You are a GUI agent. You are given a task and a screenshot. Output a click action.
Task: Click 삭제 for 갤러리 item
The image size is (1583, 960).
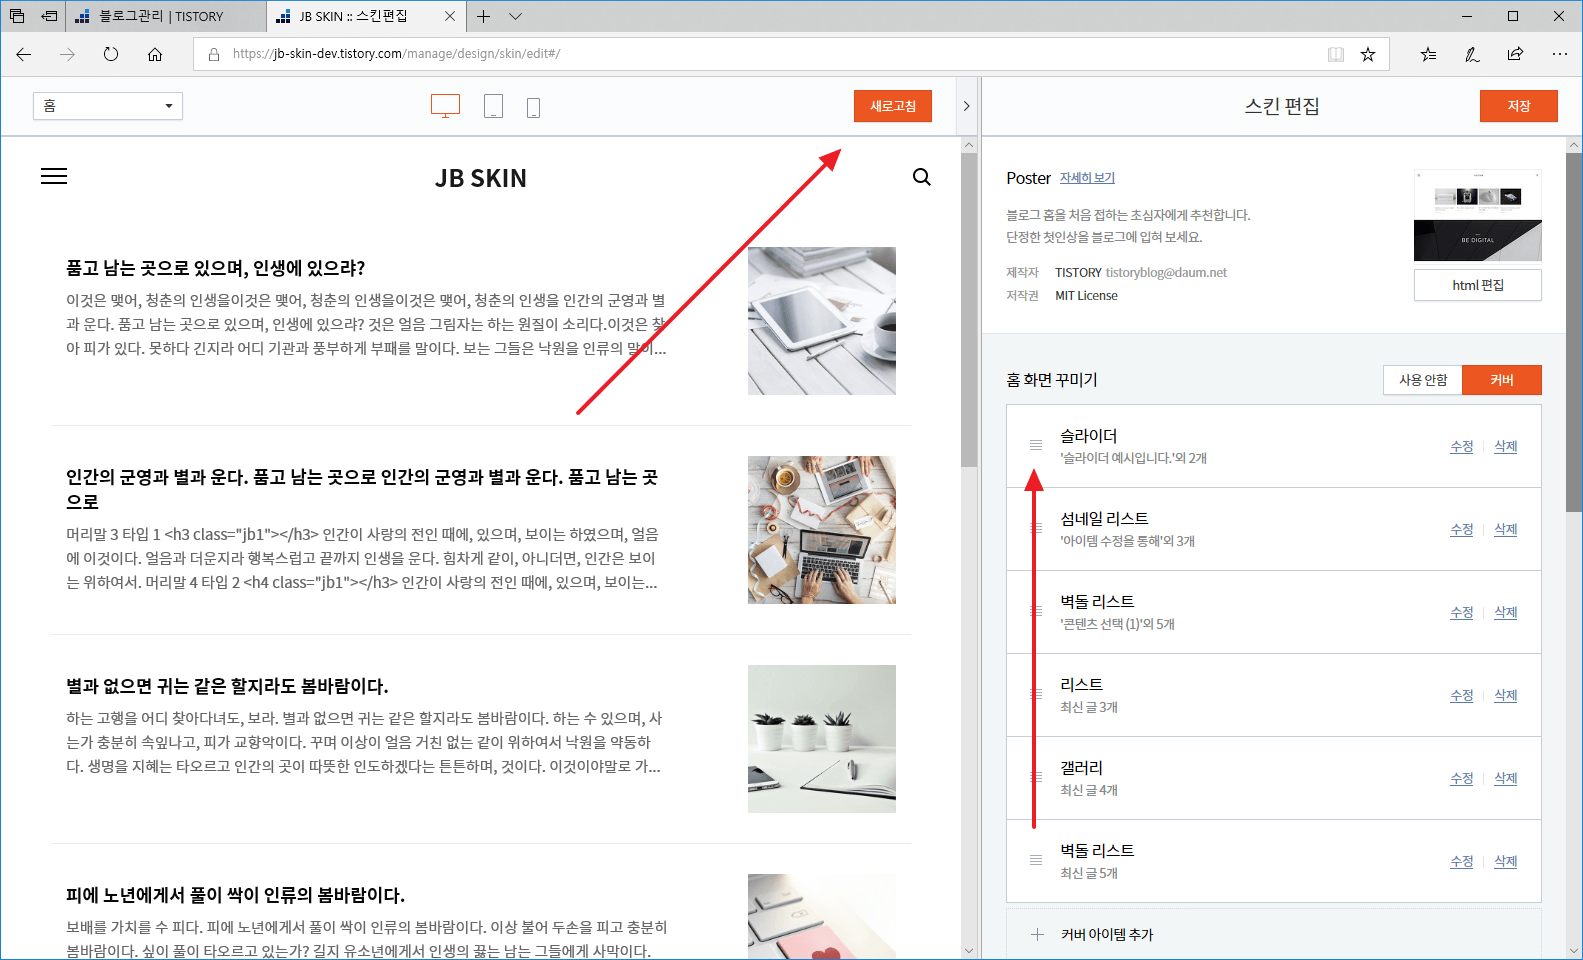[x=1506, y=779]
